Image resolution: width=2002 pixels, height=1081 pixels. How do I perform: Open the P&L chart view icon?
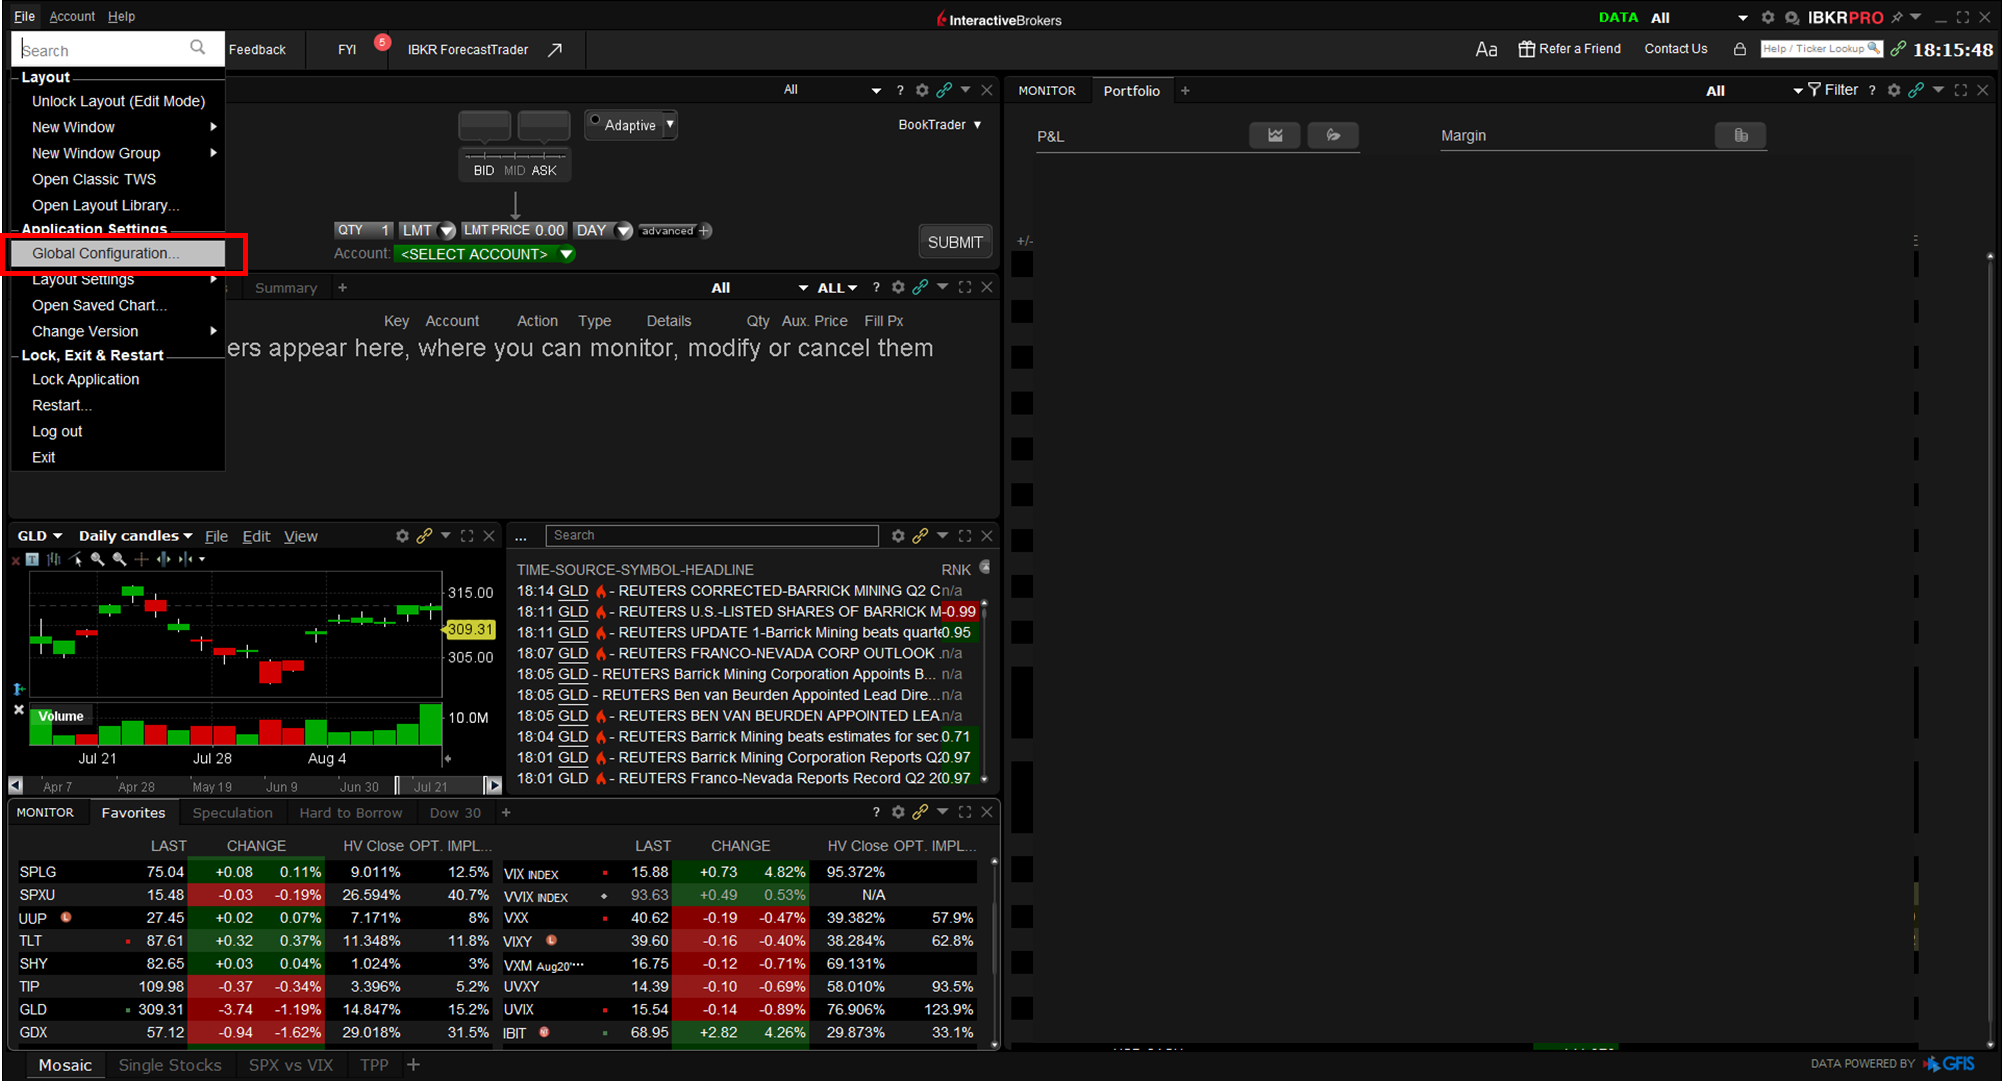(1275, 135)
